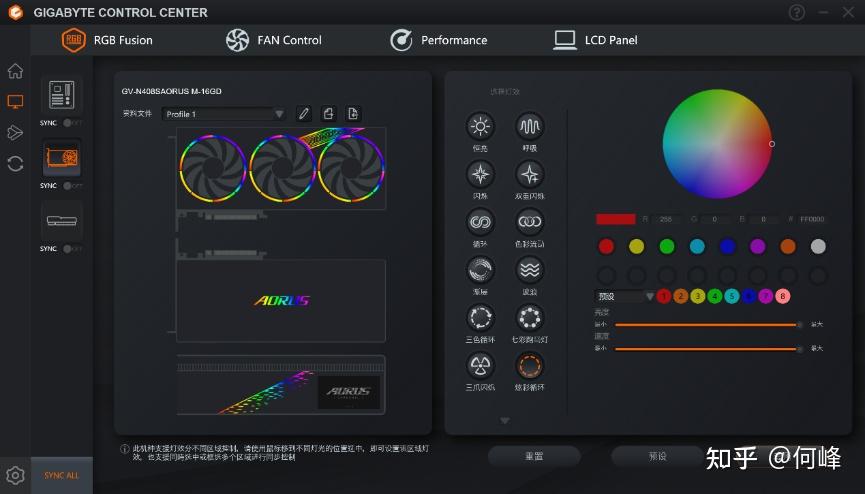The height and width of the screenshot is (494, 865).
Task: Choose the highlighted 炫彩循环 orange ring effect
Action: [530, 365]
